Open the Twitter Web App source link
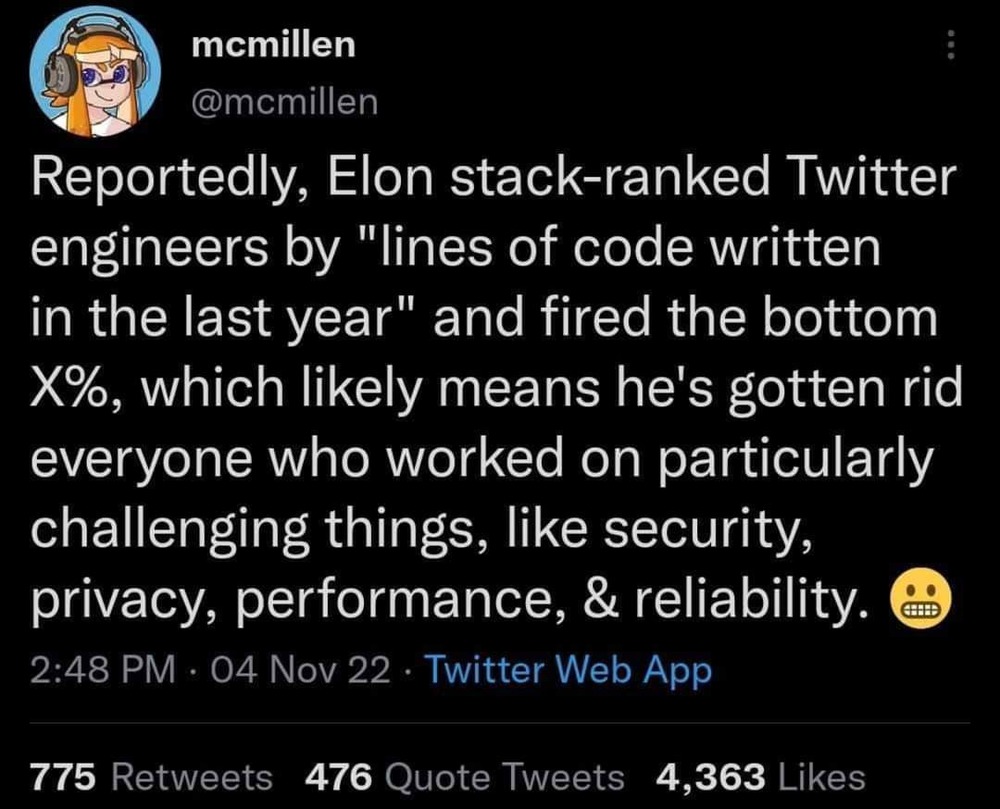The width and height of the screenshot is (1000, 809). click(x=568, y=669)
